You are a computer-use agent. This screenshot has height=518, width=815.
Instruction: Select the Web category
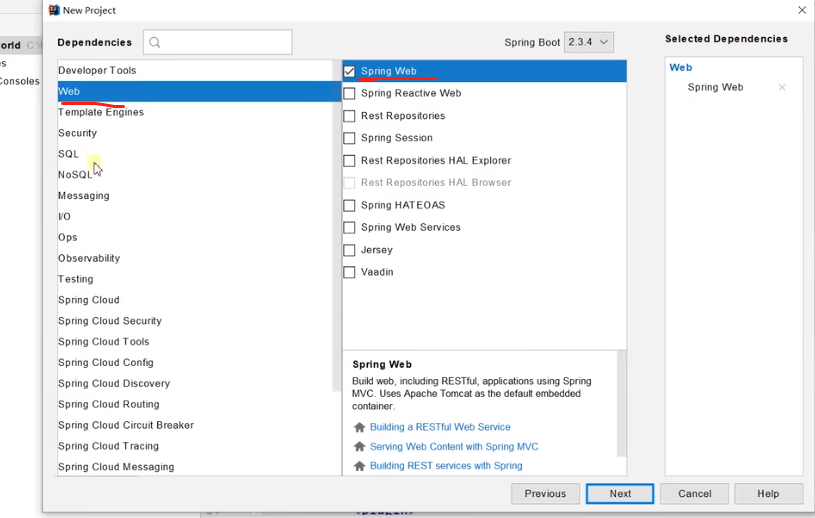pyautogui.click(x=199, y=91)
